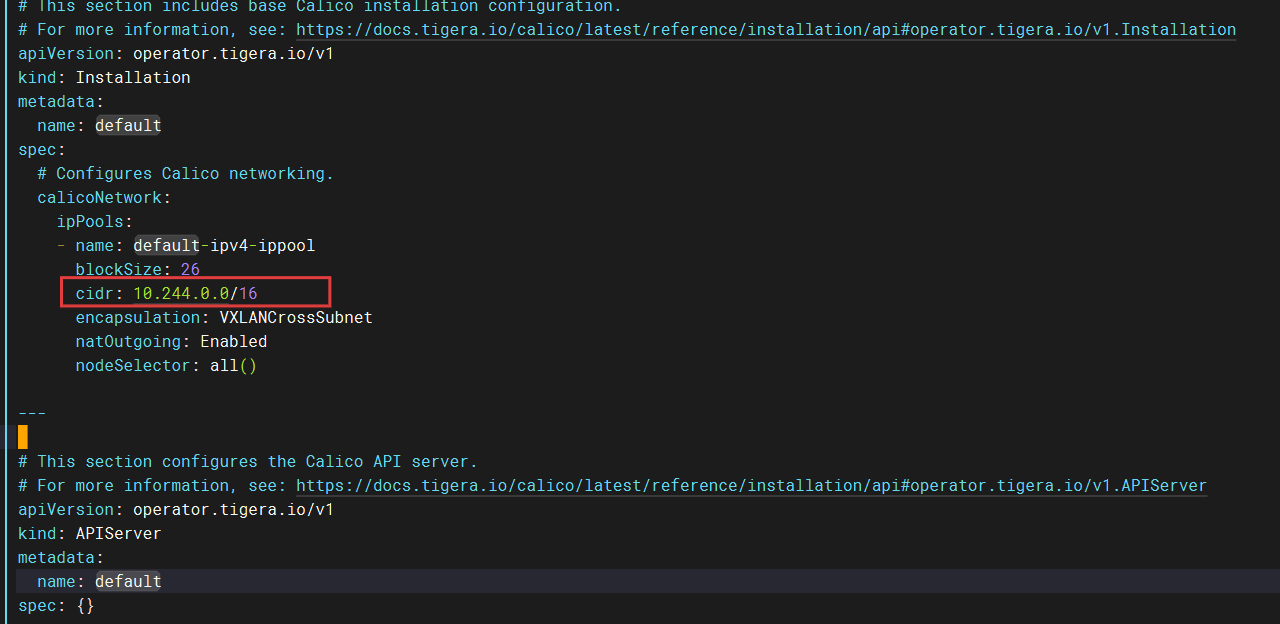Click the 'spec: {}' line

[x=56, y=605]
